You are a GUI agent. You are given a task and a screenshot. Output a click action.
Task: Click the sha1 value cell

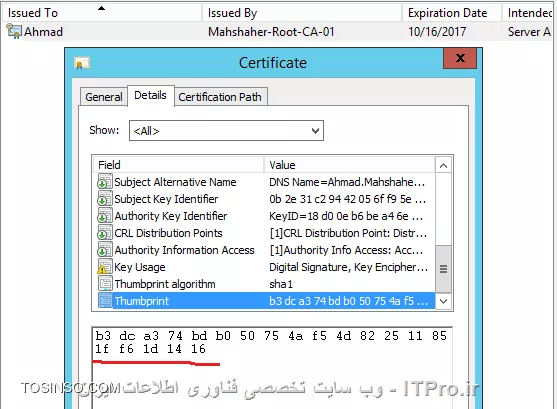[281, 284]
